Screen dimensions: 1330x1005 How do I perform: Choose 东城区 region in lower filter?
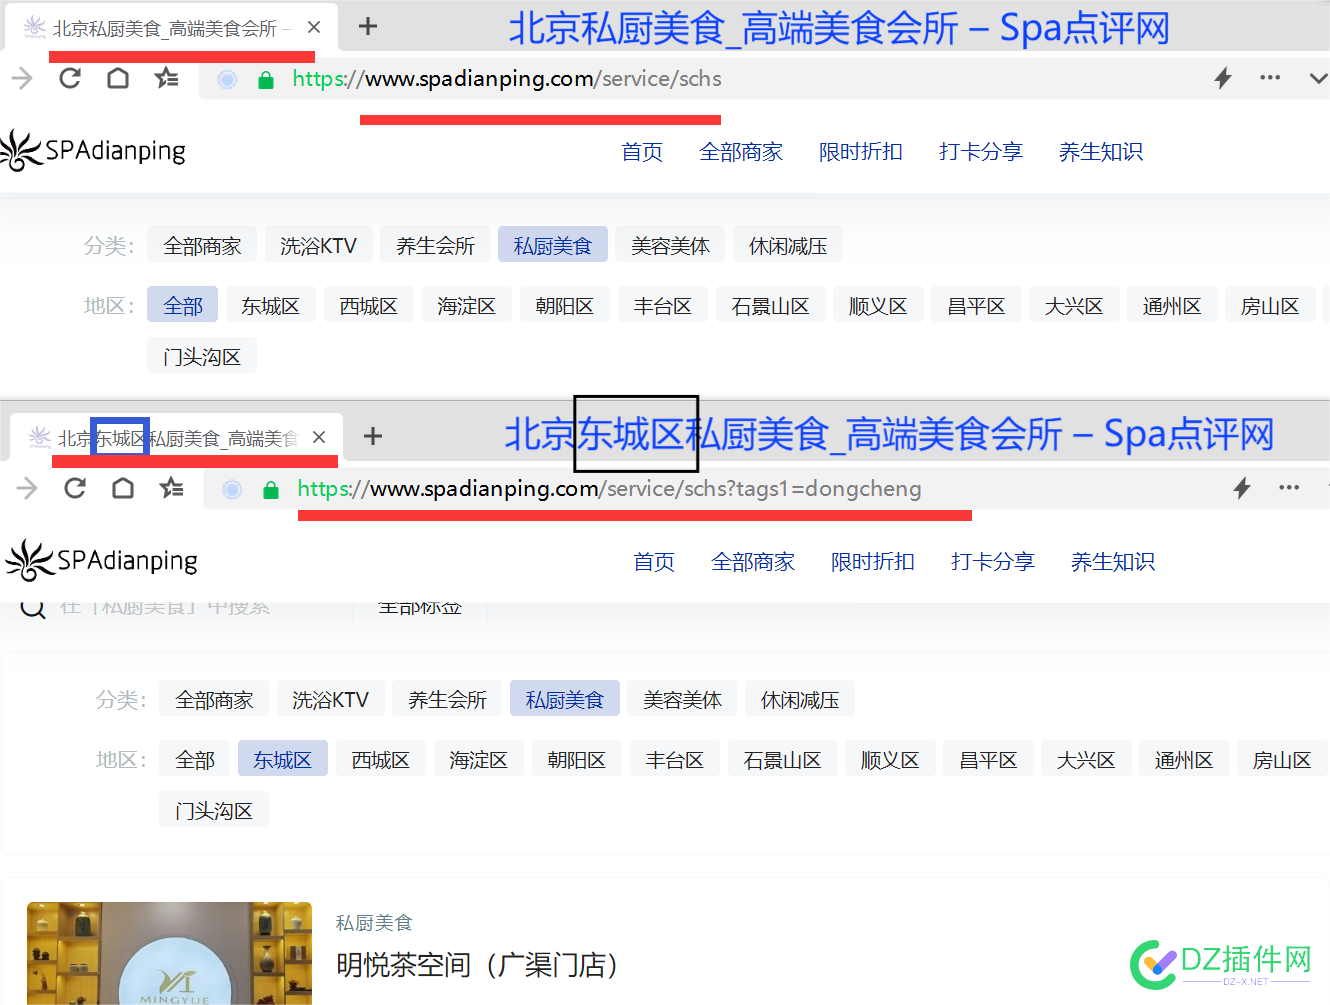coord(282,759)
